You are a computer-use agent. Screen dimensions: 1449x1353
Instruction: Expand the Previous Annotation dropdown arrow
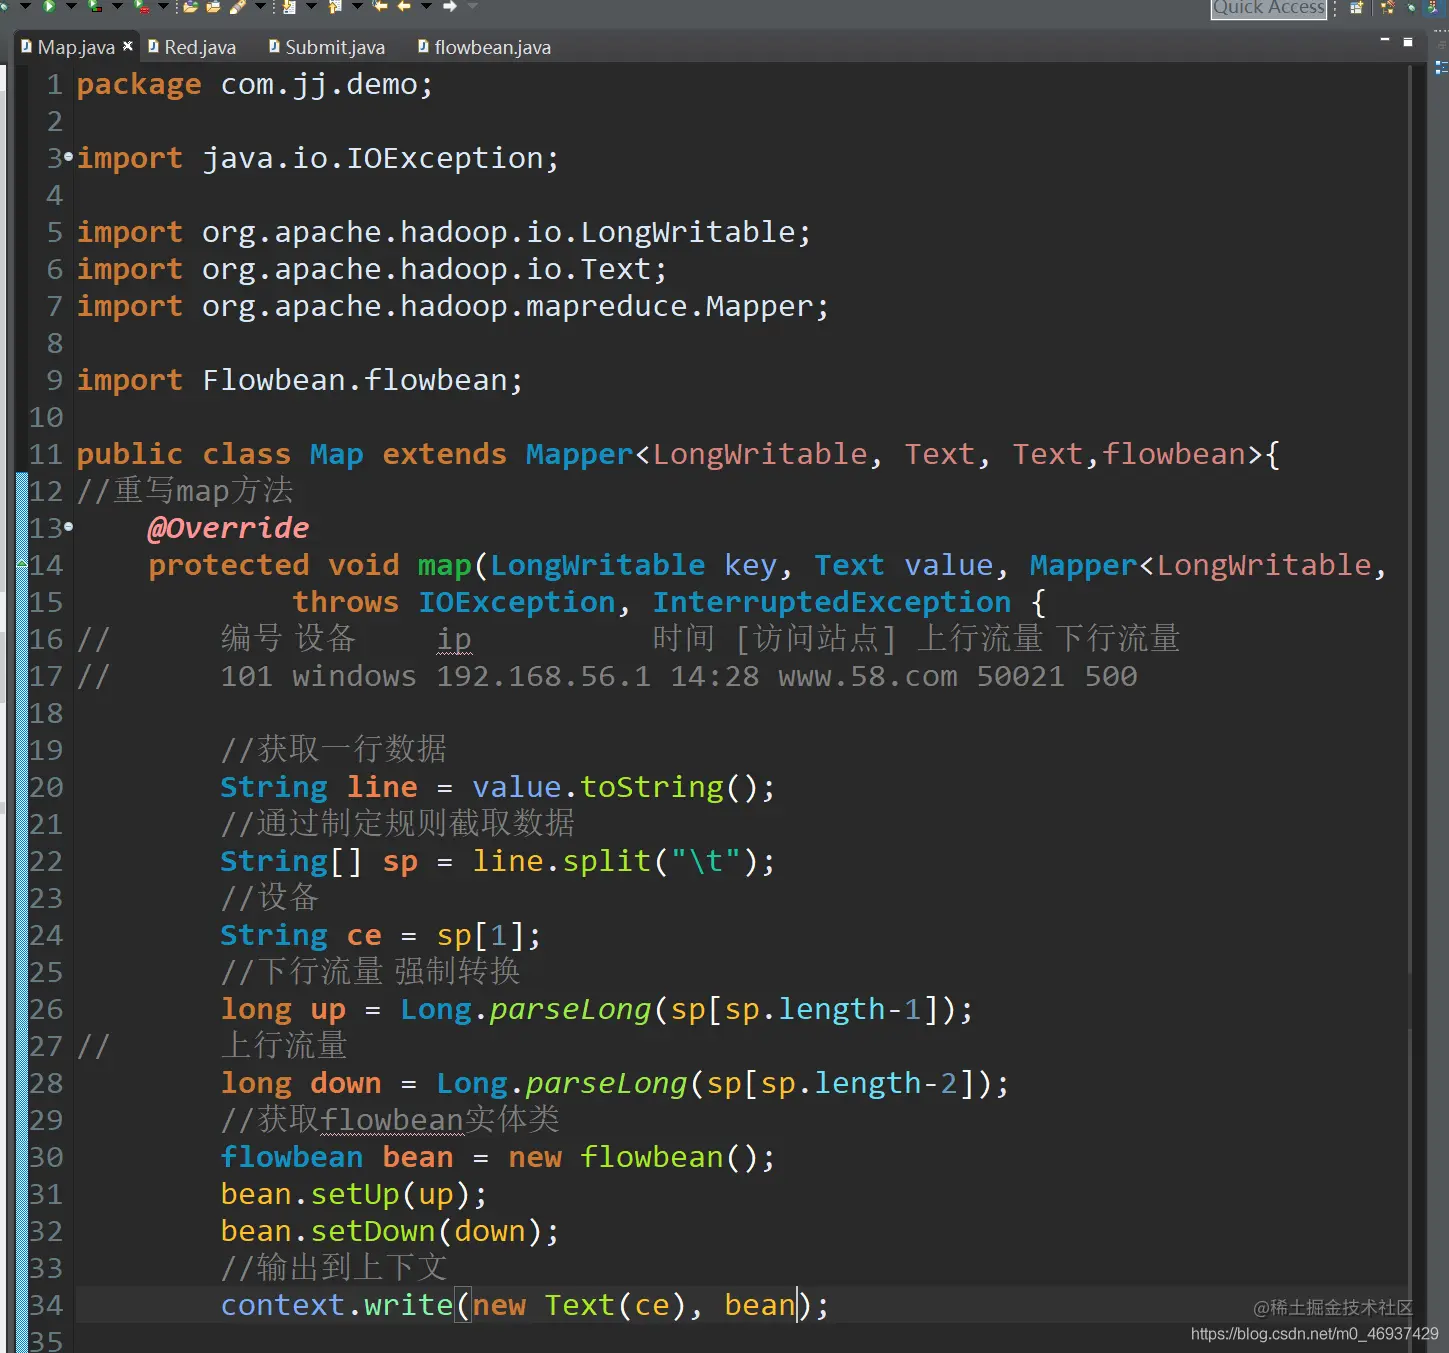click(357, 6)
